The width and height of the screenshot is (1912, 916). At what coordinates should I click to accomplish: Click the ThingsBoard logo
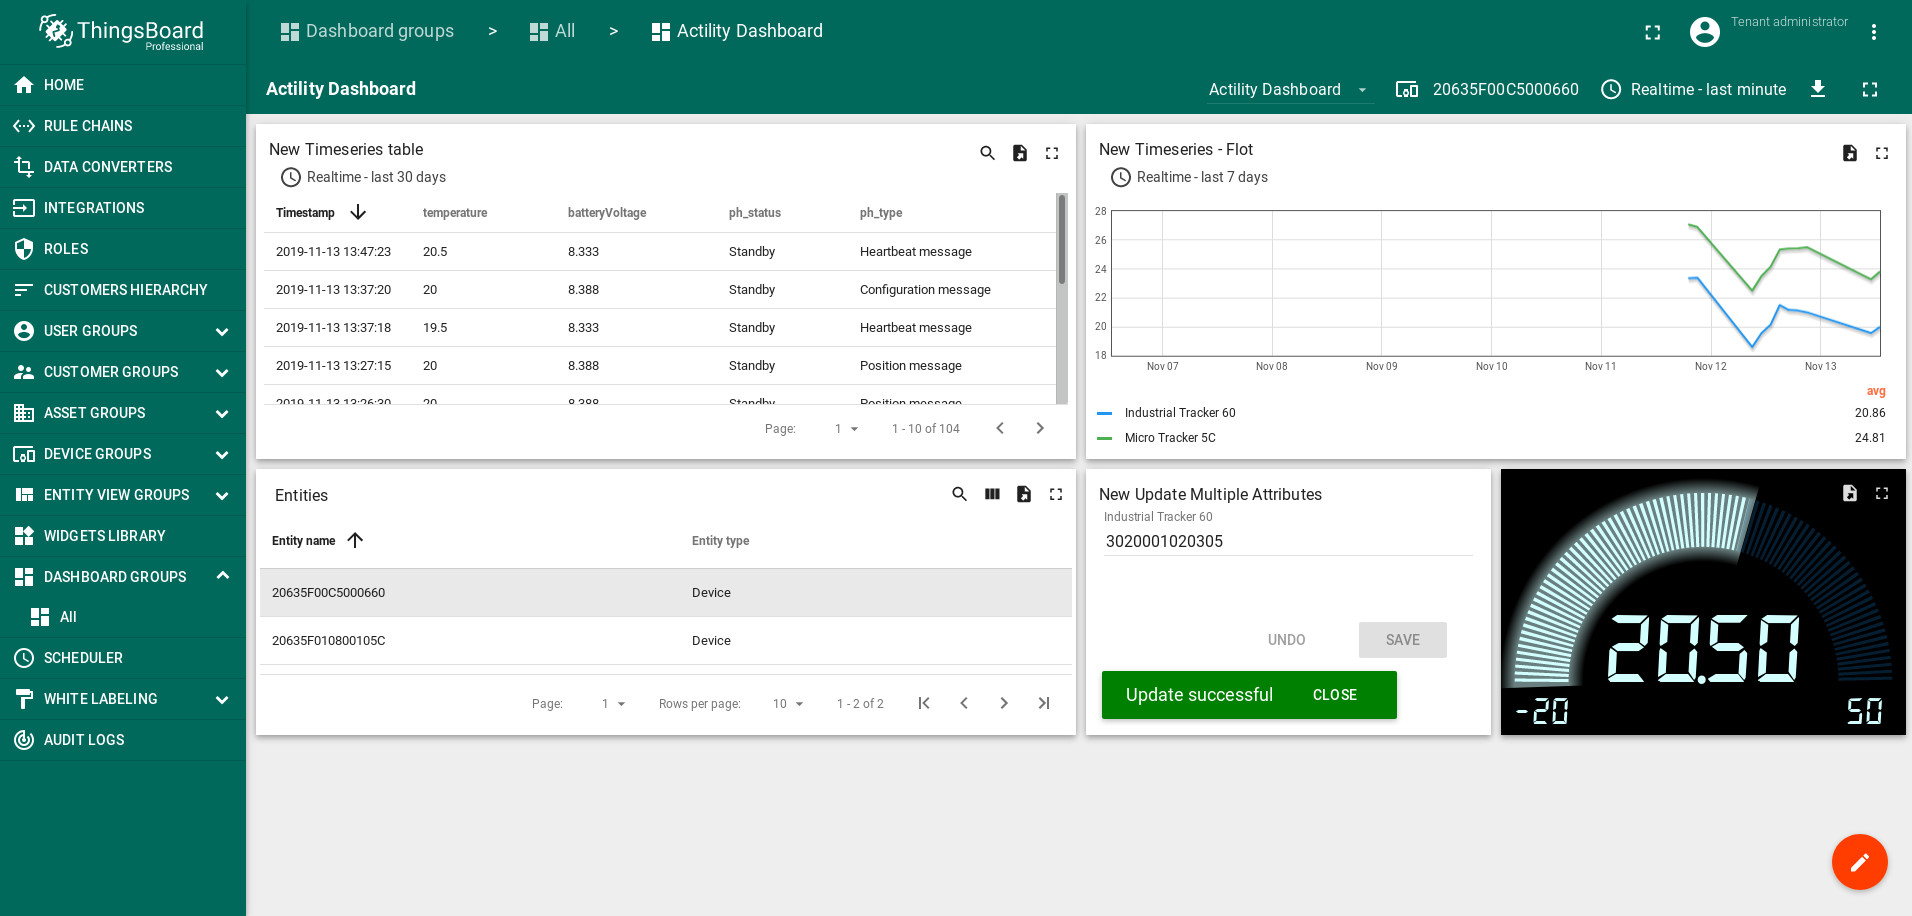[121, 32]
